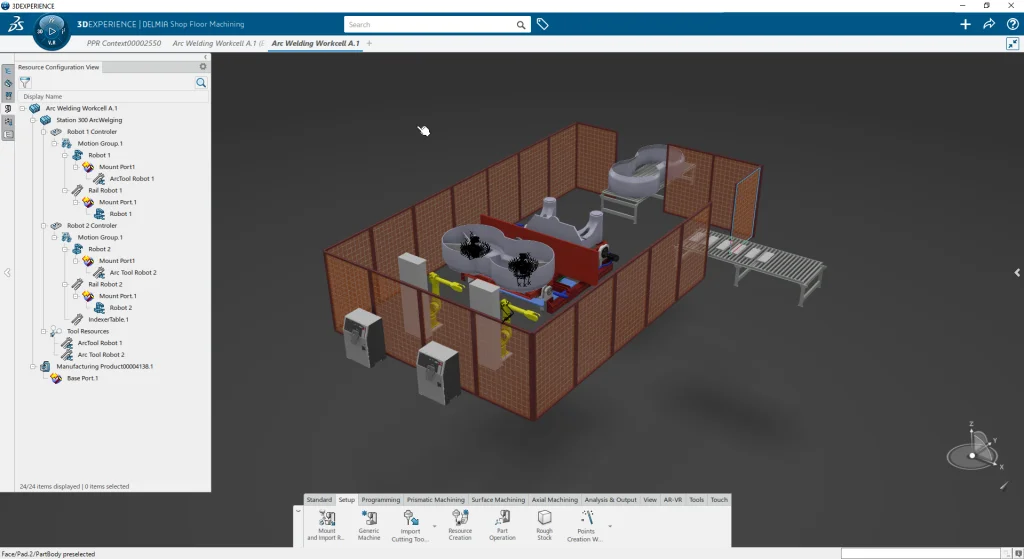Viewport: 1024px width, 559px height.
Task: Switch to PPR Context00002550 document tab
Action: coord(124,44)
